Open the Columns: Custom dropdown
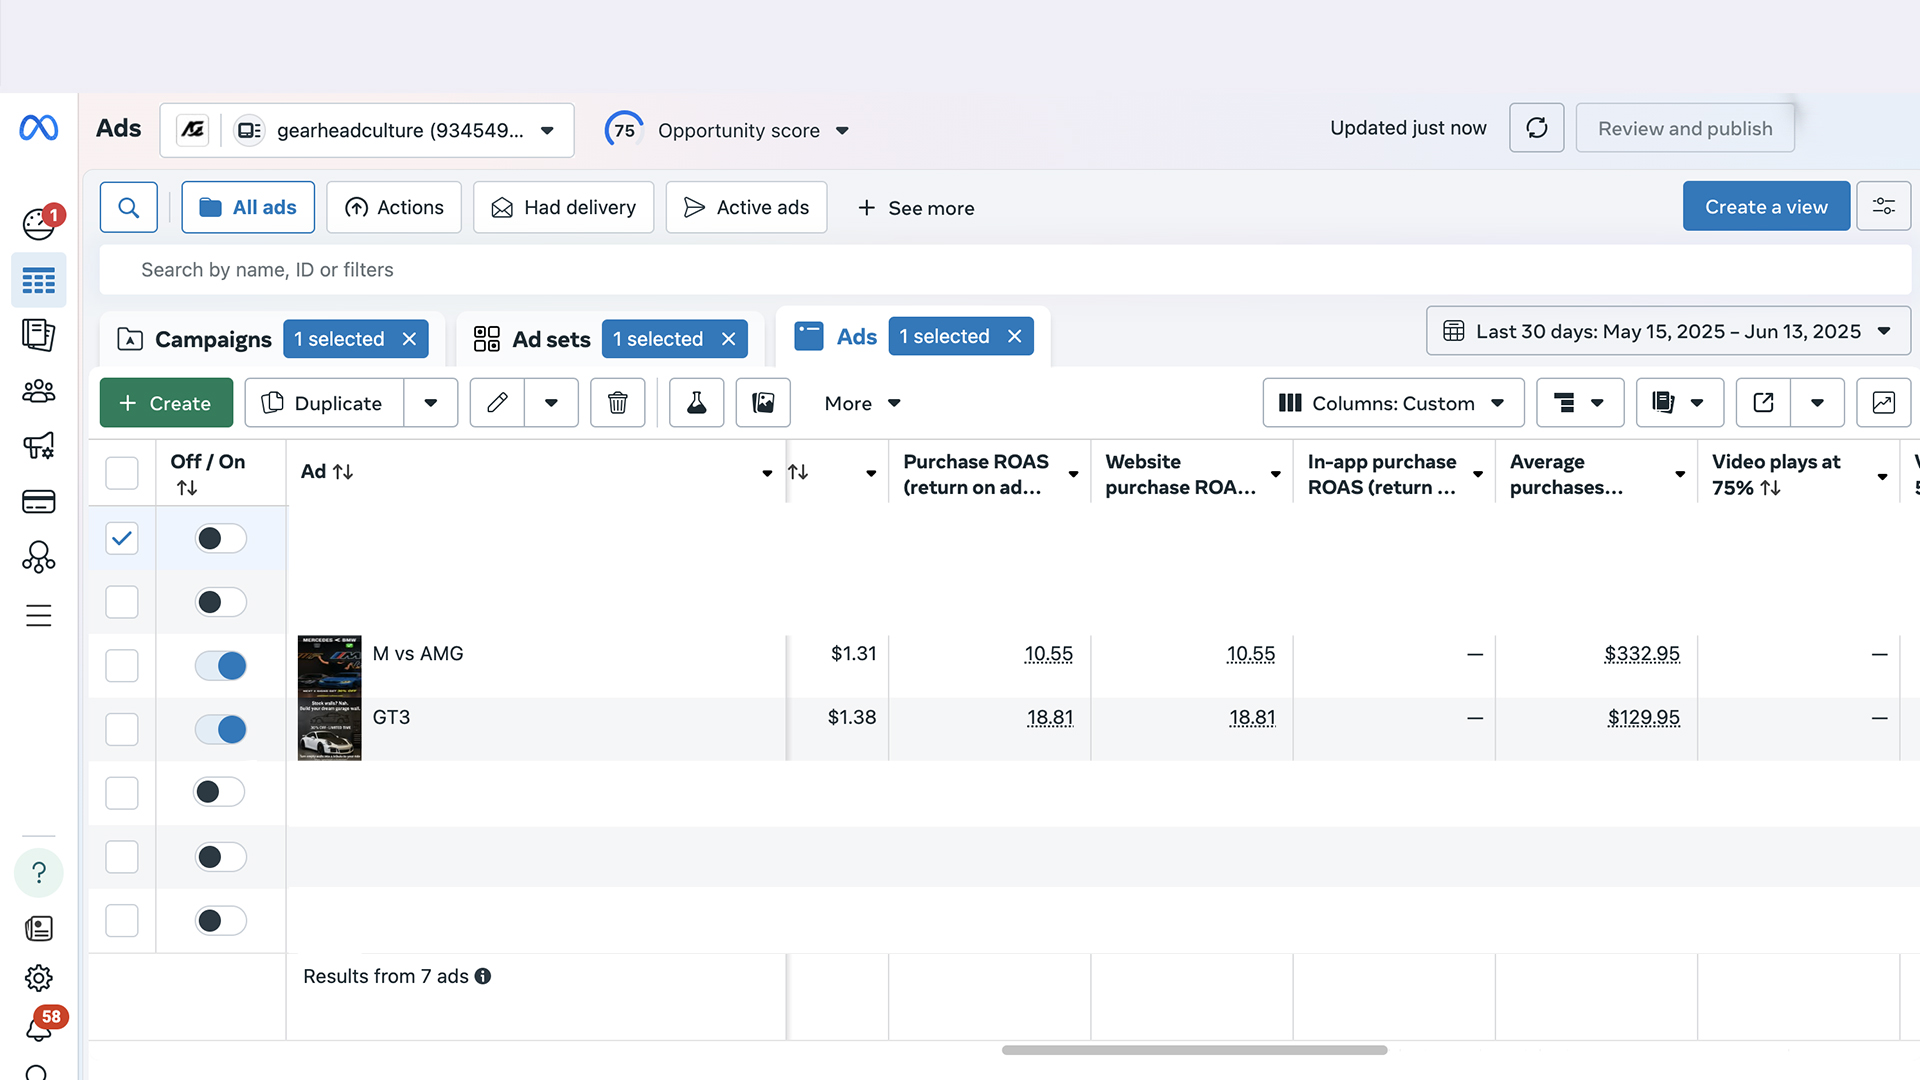The image size is (1920, 1080). 1392,403
